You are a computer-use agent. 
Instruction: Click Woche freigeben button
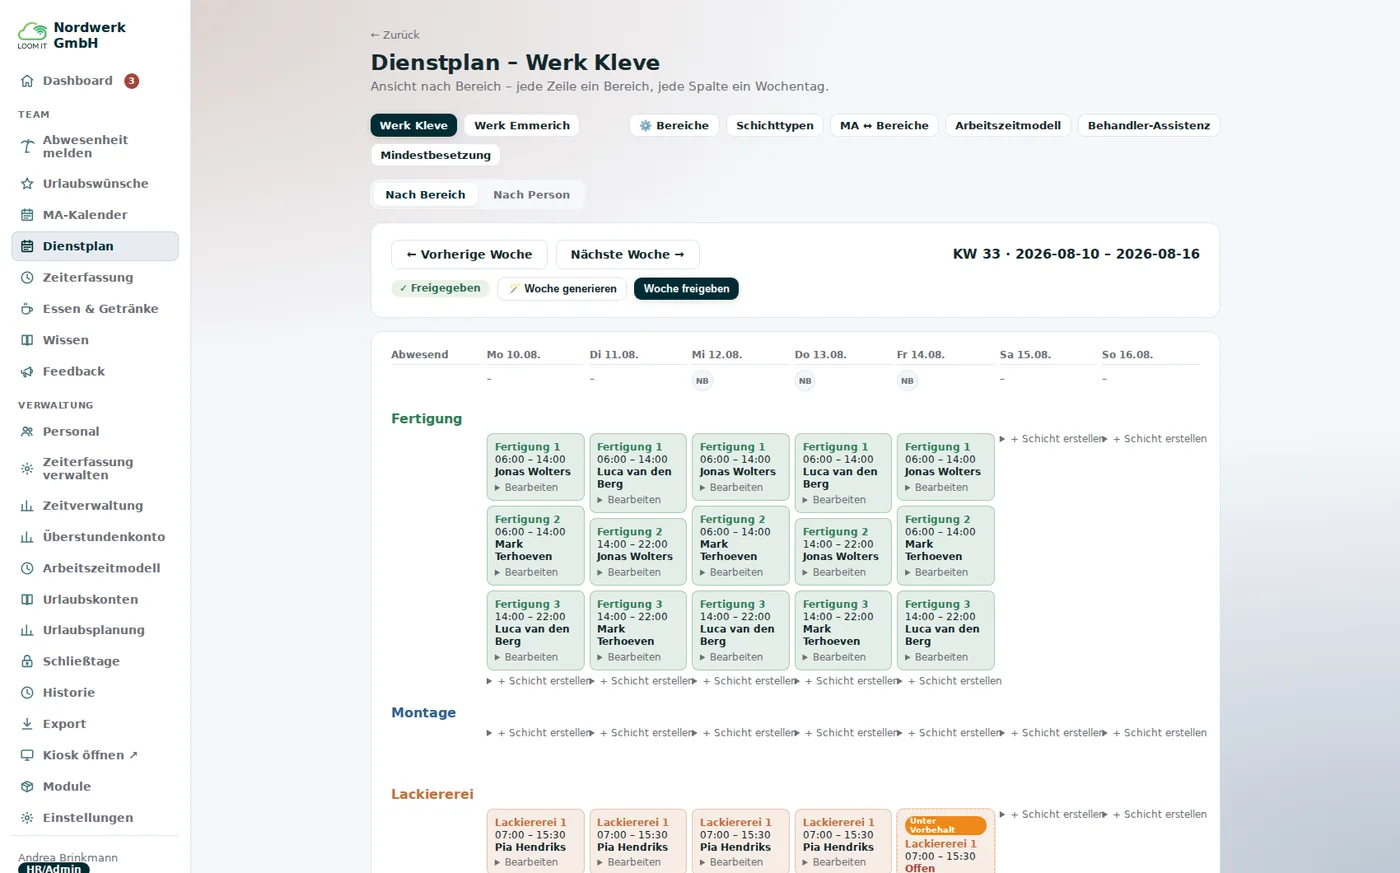686,289
